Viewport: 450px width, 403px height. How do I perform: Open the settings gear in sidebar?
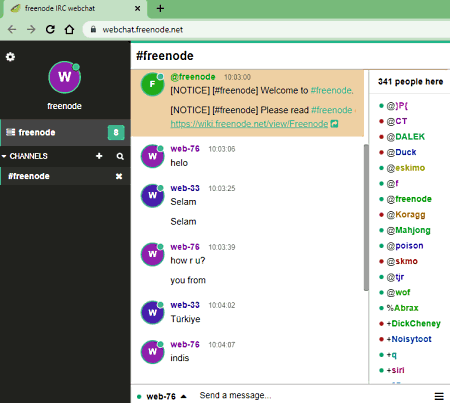click(x=10, y=57)
